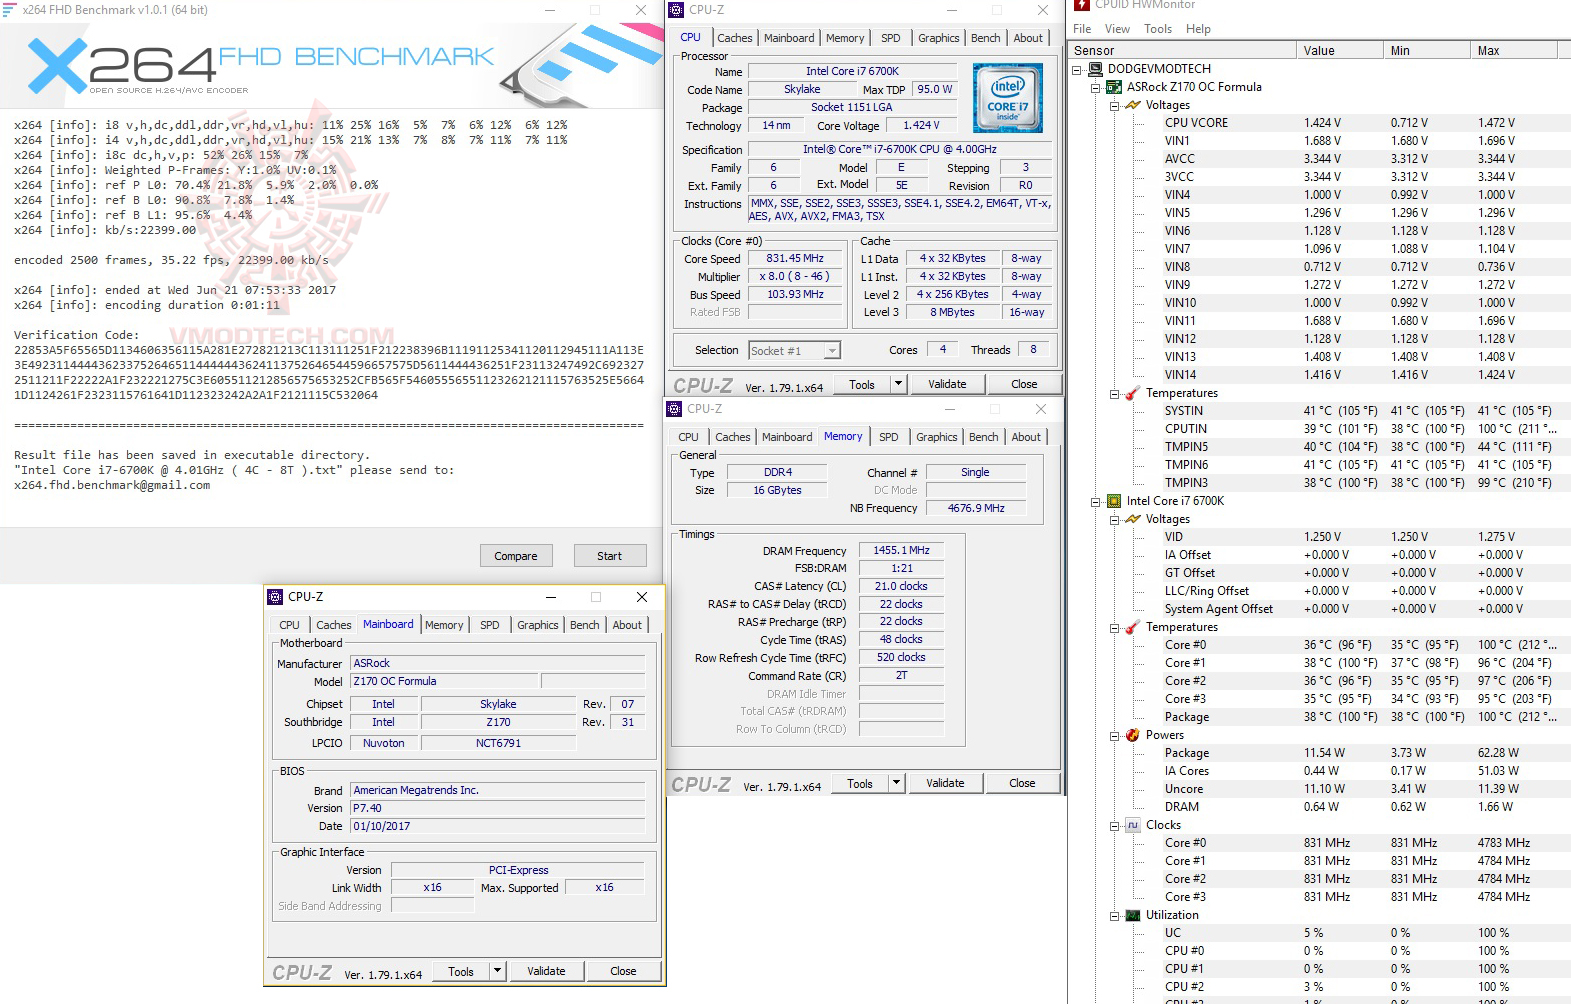
Task: Collapse the ASRock Z170 OC Formula node
Action: coord(1096,87)
